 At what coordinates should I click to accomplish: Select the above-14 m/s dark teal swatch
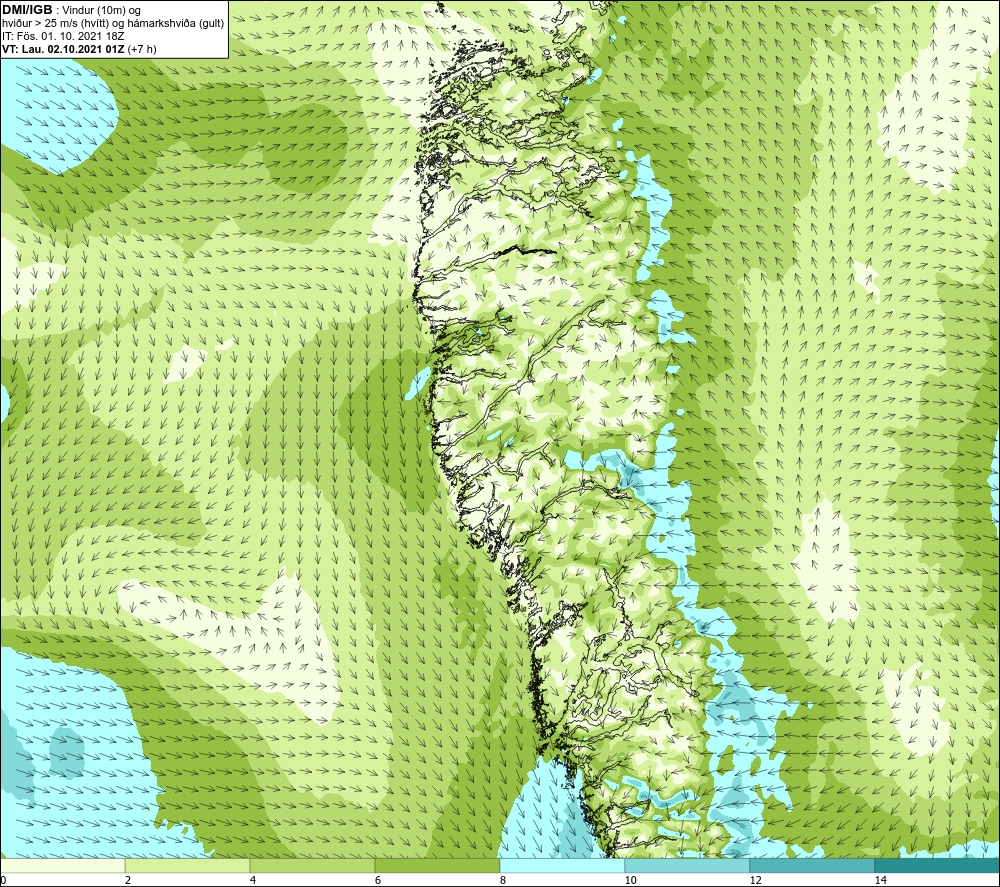tap(938, 866)
